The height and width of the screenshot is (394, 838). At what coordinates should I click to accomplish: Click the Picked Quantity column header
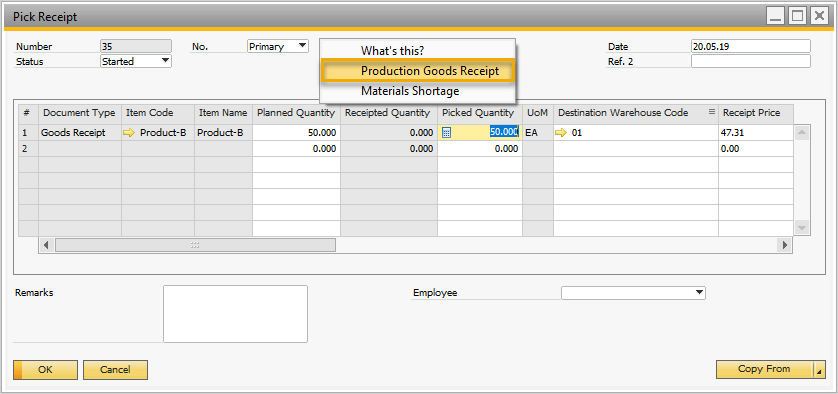point(480,113)
